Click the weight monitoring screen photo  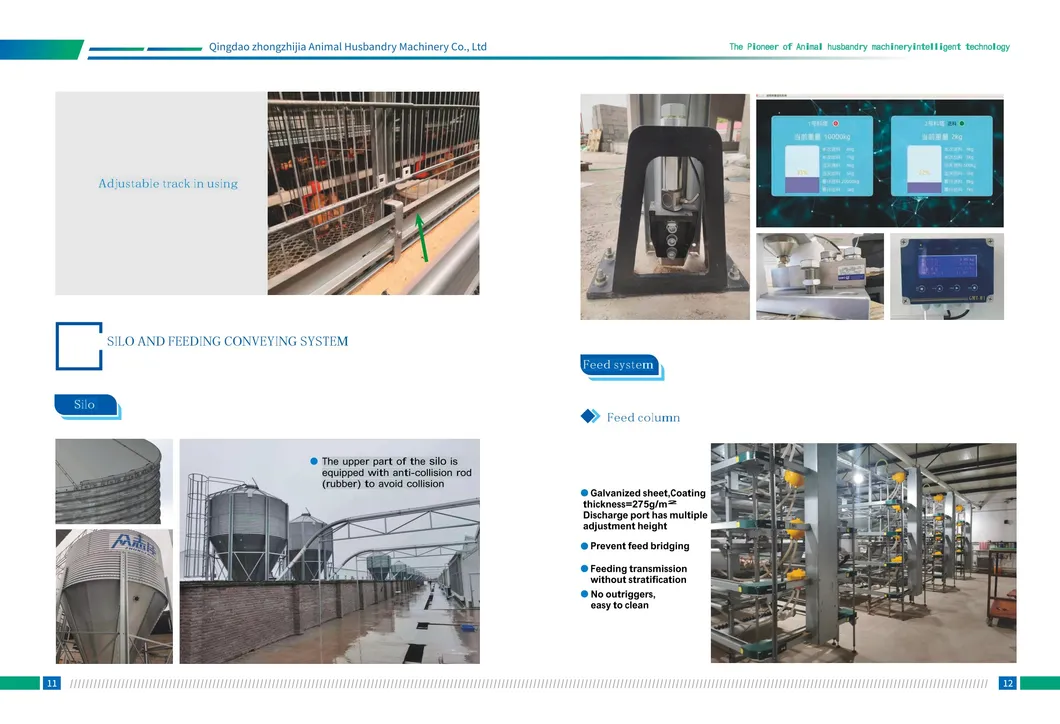(879, 162)
